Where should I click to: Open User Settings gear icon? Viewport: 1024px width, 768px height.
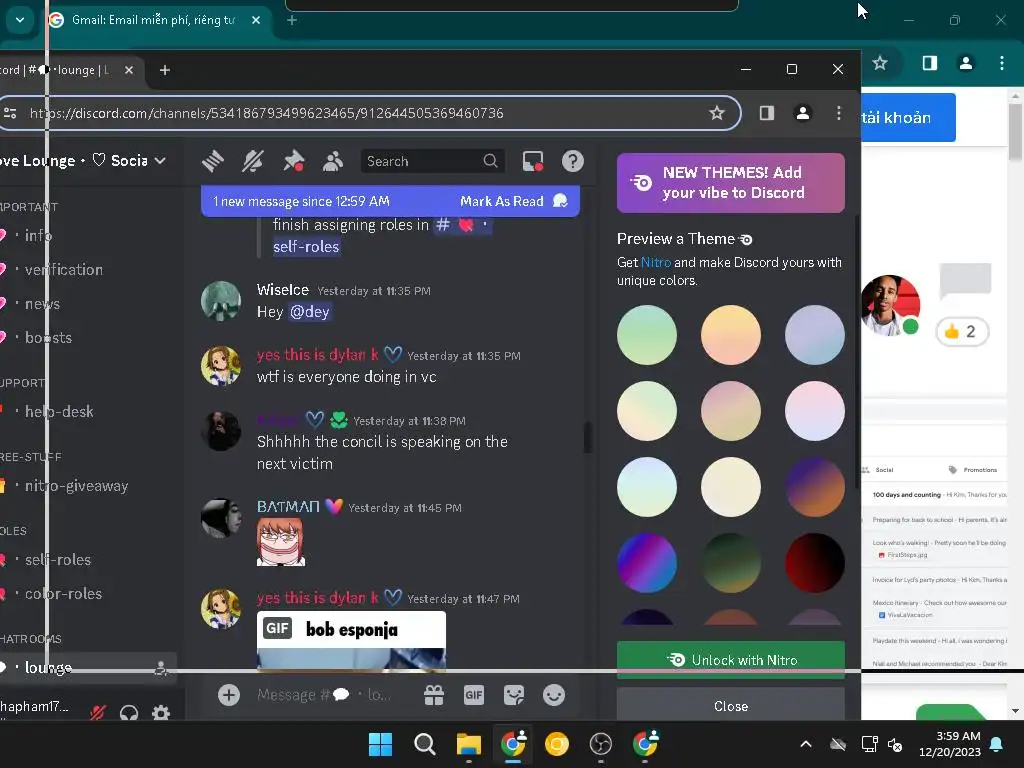(x=161, y=712)
